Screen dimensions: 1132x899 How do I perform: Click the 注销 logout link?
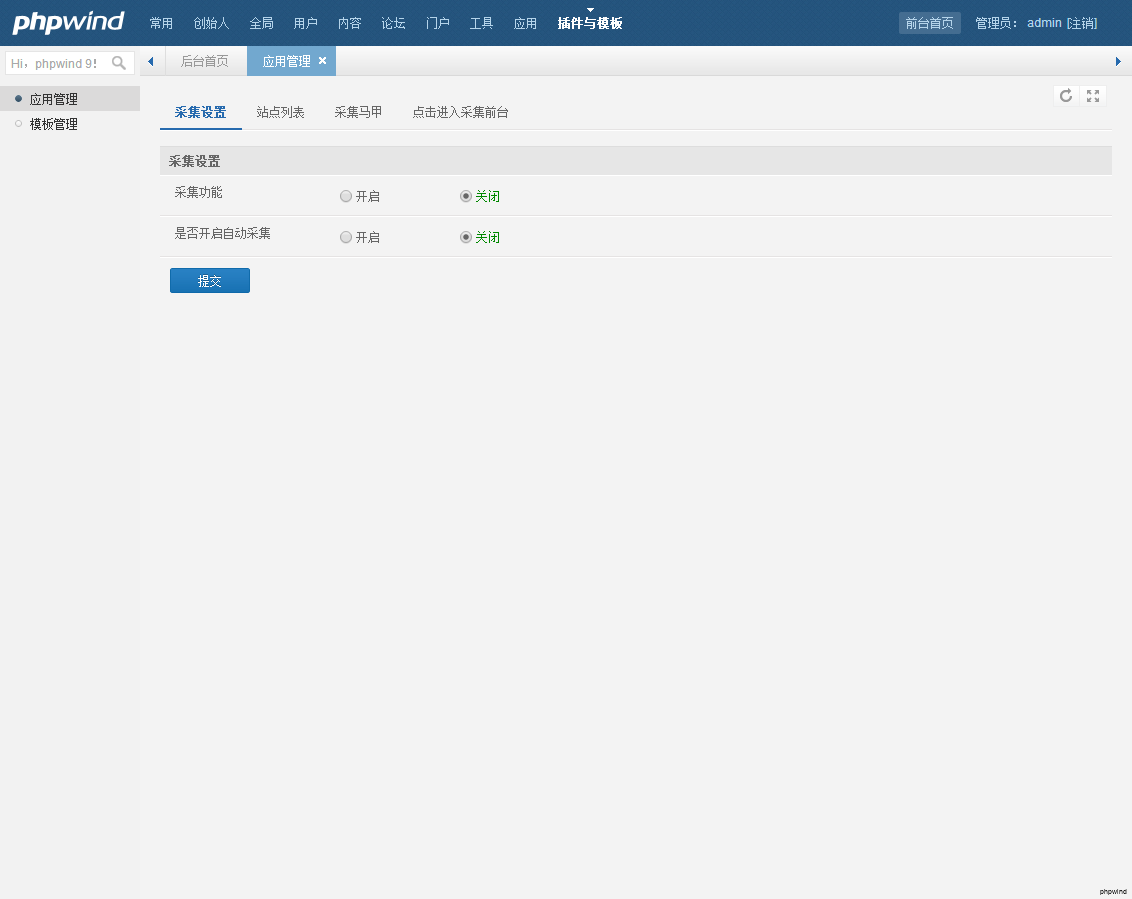(x=1082, y=23)
